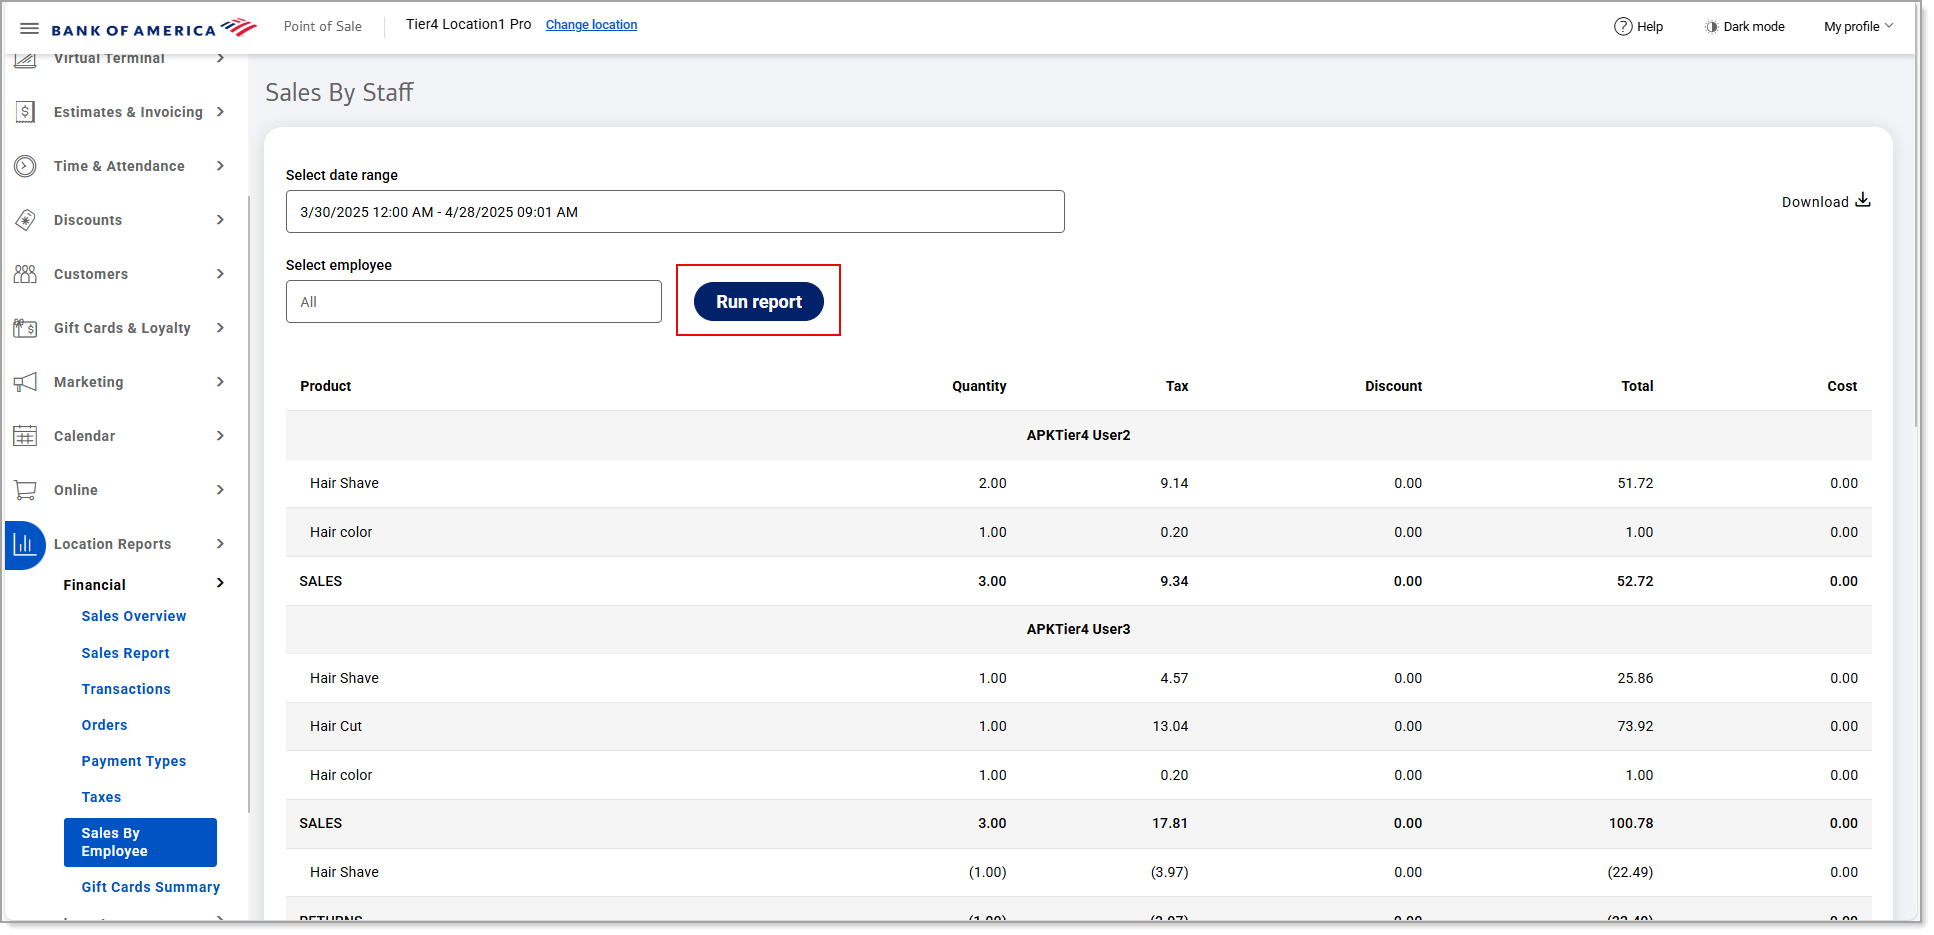Expand Online chevron
The height and width of the screenshot is (935, 1934).
(x=220, y=490)
